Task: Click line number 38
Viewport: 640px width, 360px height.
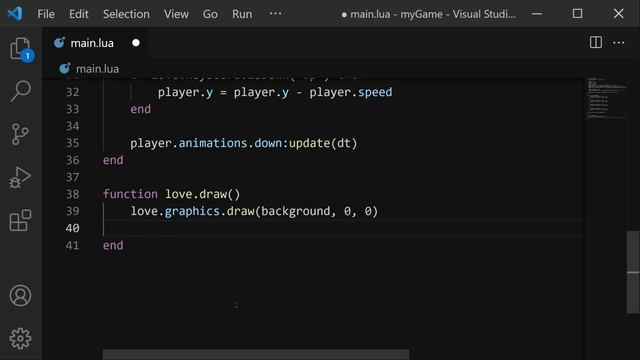Action: (x=73, y=194)
